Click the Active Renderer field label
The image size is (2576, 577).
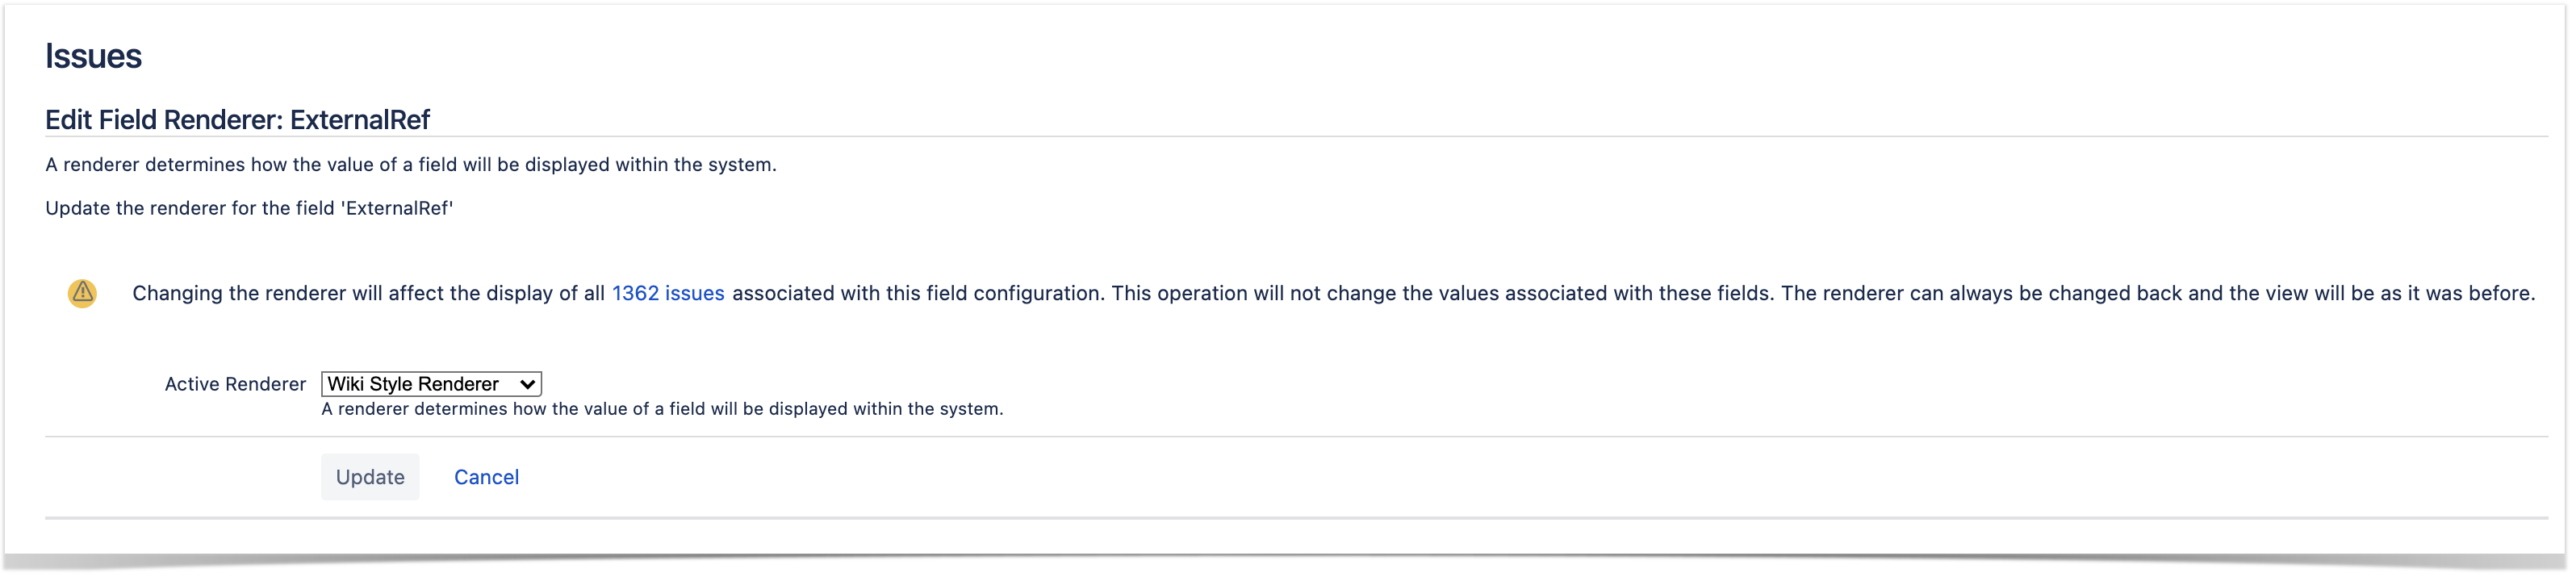[x=235, y=385]
